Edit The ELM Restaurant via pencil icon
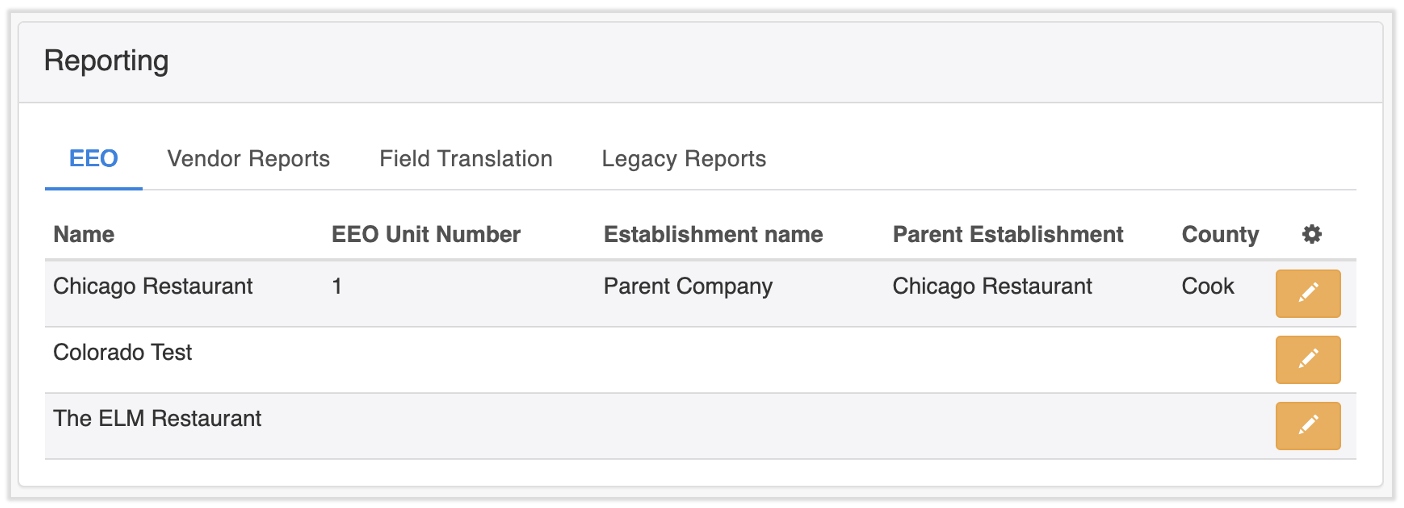Image resolution: width=1404 pixels, height=508 pixels. (1307, 425)
